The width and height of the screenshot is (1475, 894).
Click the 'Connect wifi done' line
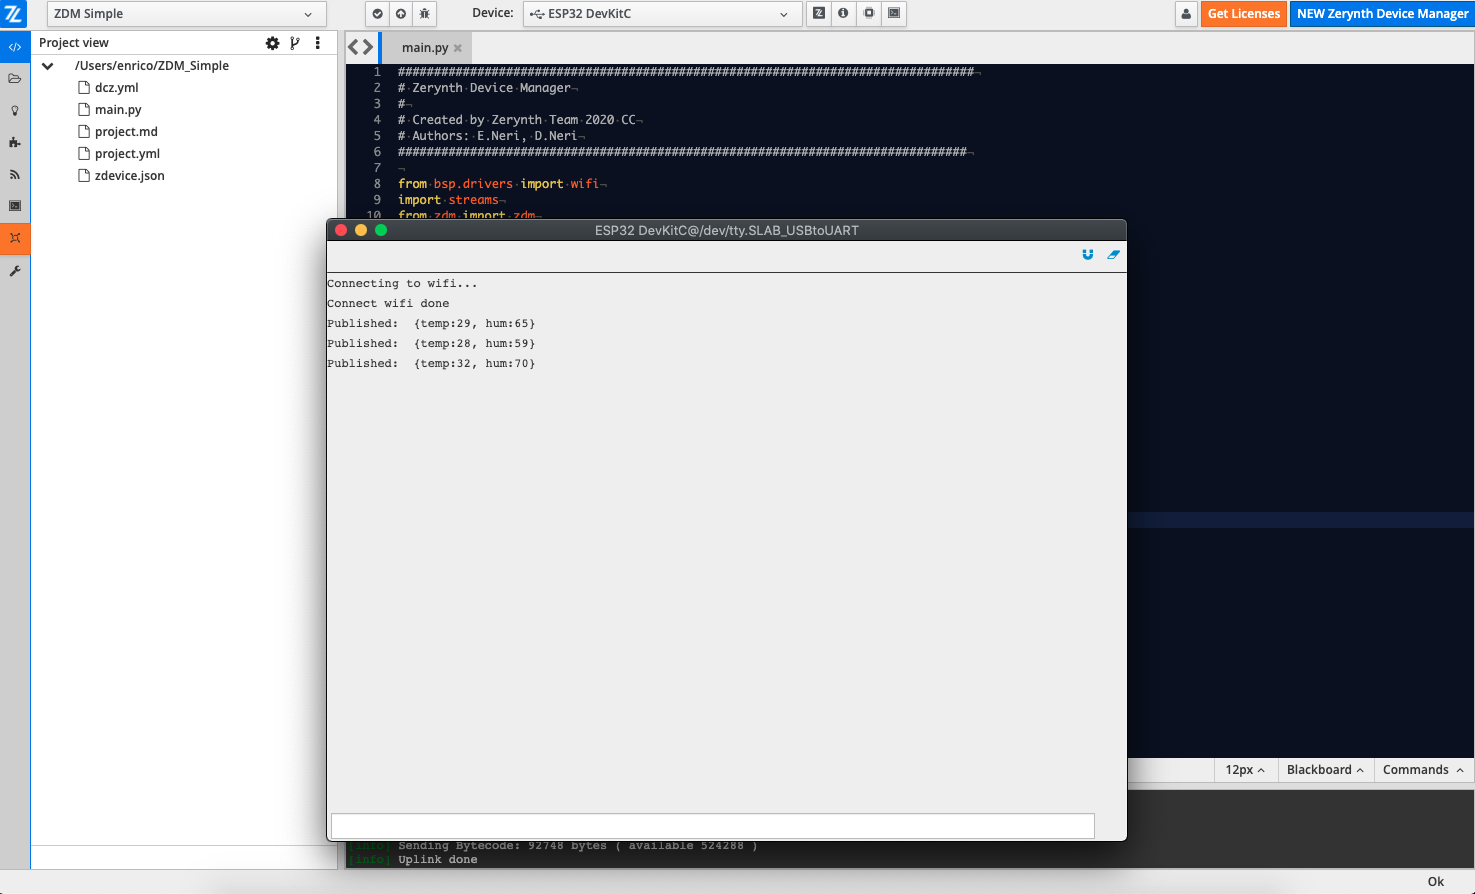click(x=388, y=304)
